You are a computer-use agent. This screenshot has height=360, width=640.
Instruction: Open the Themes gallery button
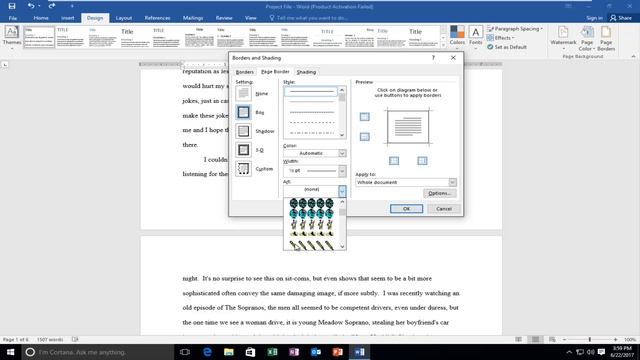(x=12, y=37)
